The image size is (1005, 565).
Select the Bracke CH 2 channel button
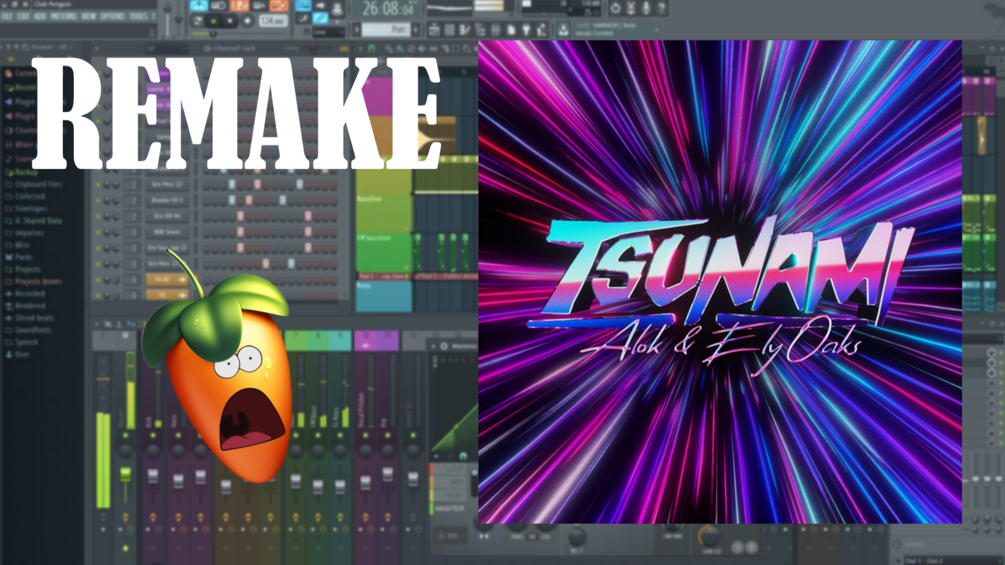[167, 201]
